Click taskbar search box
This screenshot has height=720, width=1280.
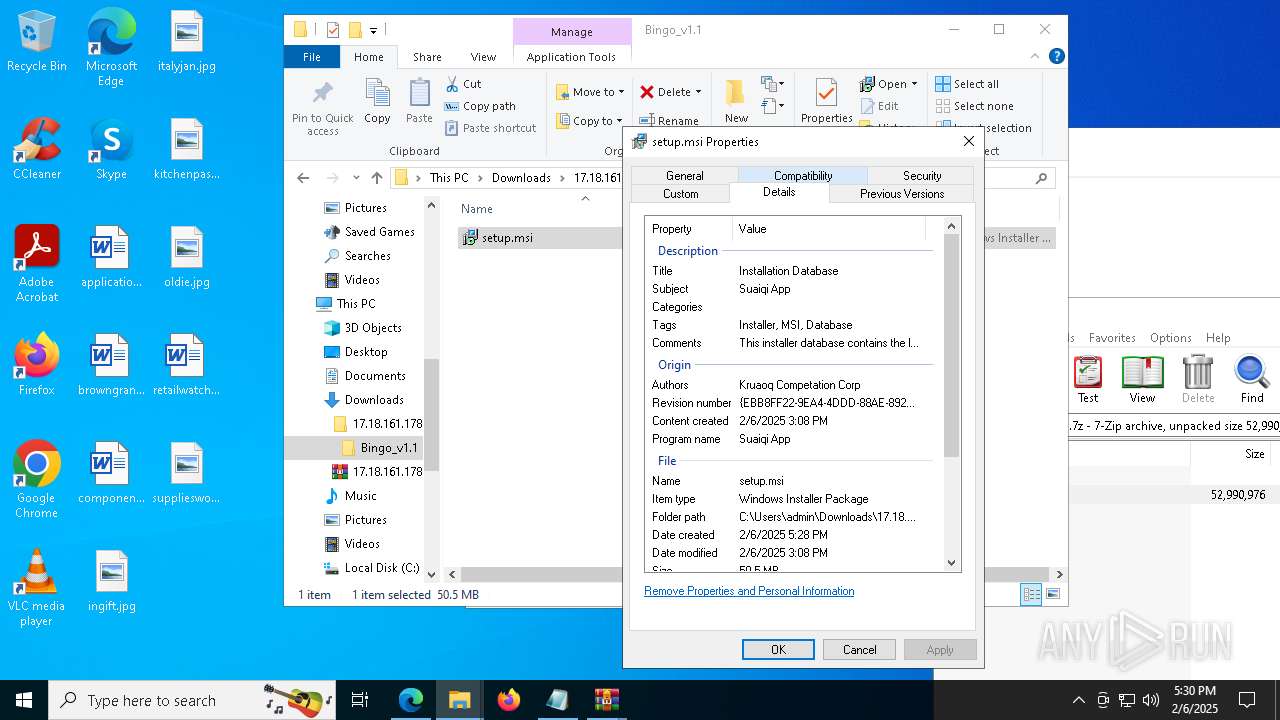192,700
